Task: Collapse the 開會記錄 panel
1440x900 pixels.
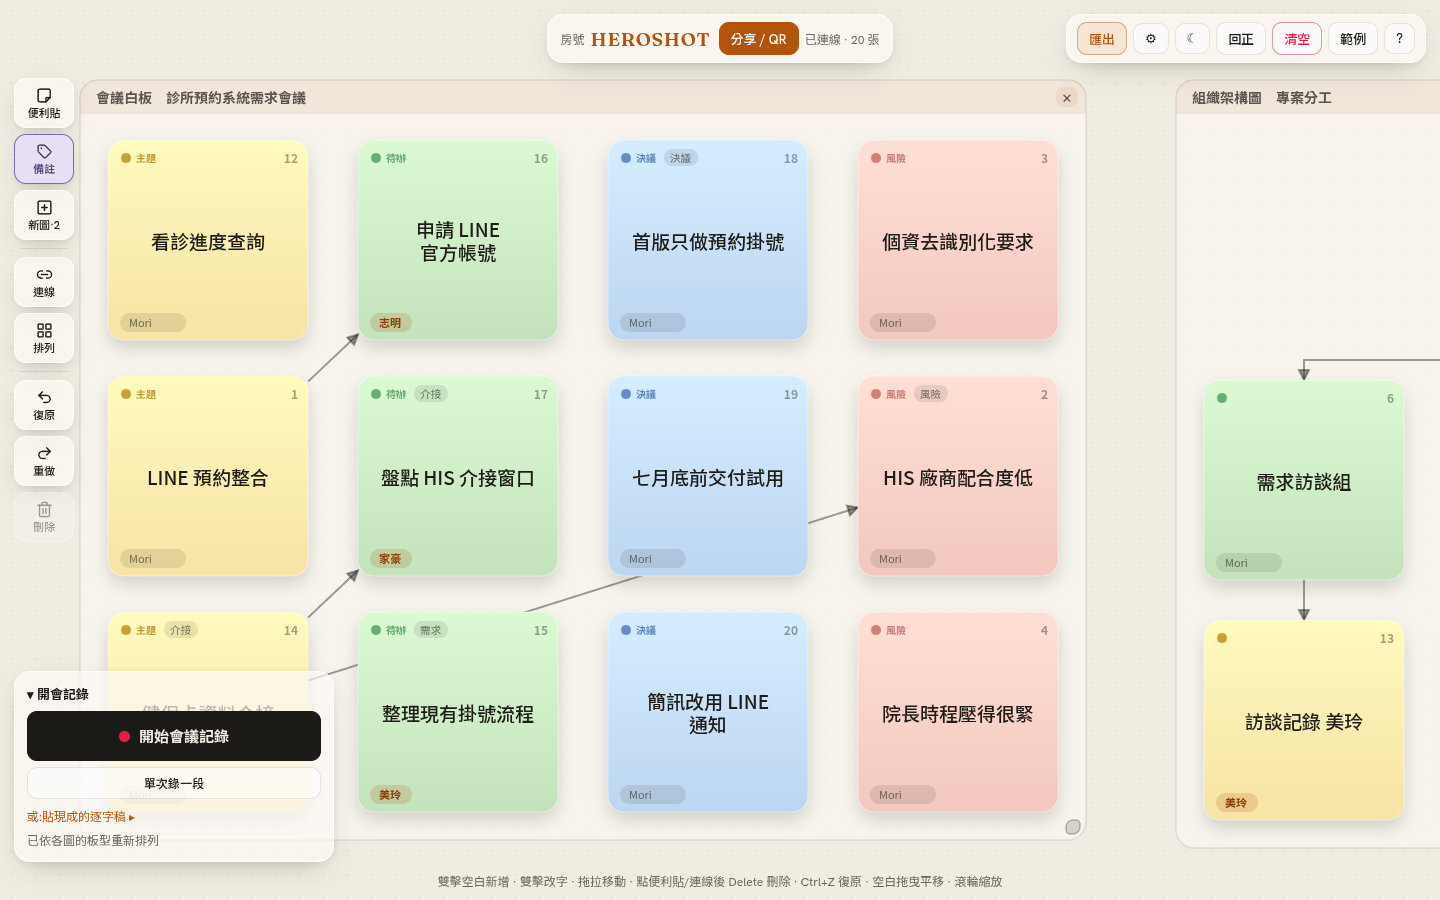Action: point(58,694)
